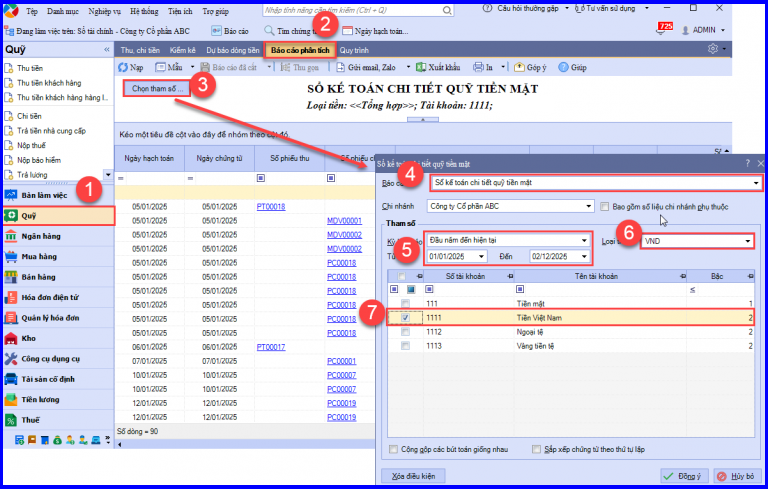This screenshot has height=489, width=768.
Task: Click the Nạp reload icon
Action: [123, 67]
